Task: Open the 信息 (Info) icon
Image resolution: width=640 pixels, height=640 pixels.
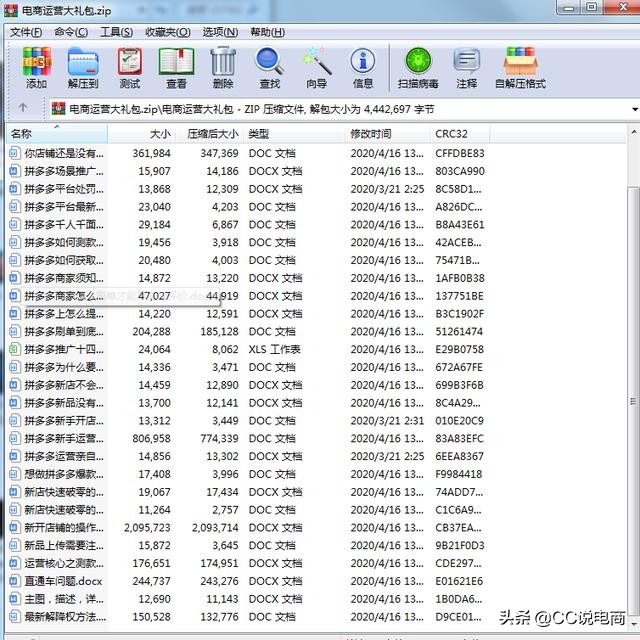Action: [363, 62]
